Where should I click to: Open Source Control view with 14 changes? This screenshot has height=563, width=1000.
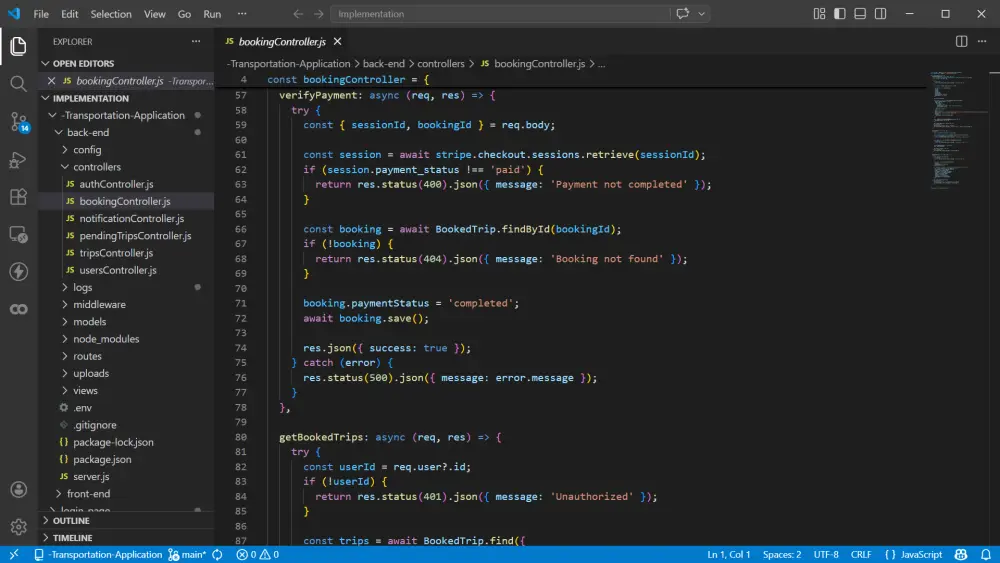18,121
